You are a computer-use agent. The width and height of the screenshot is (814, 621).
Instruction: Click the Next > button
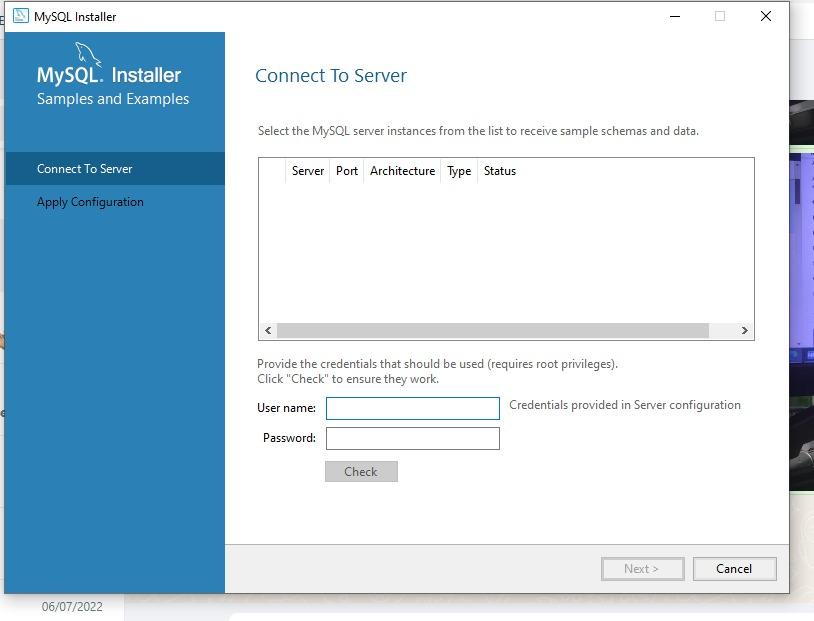(643, 569)
